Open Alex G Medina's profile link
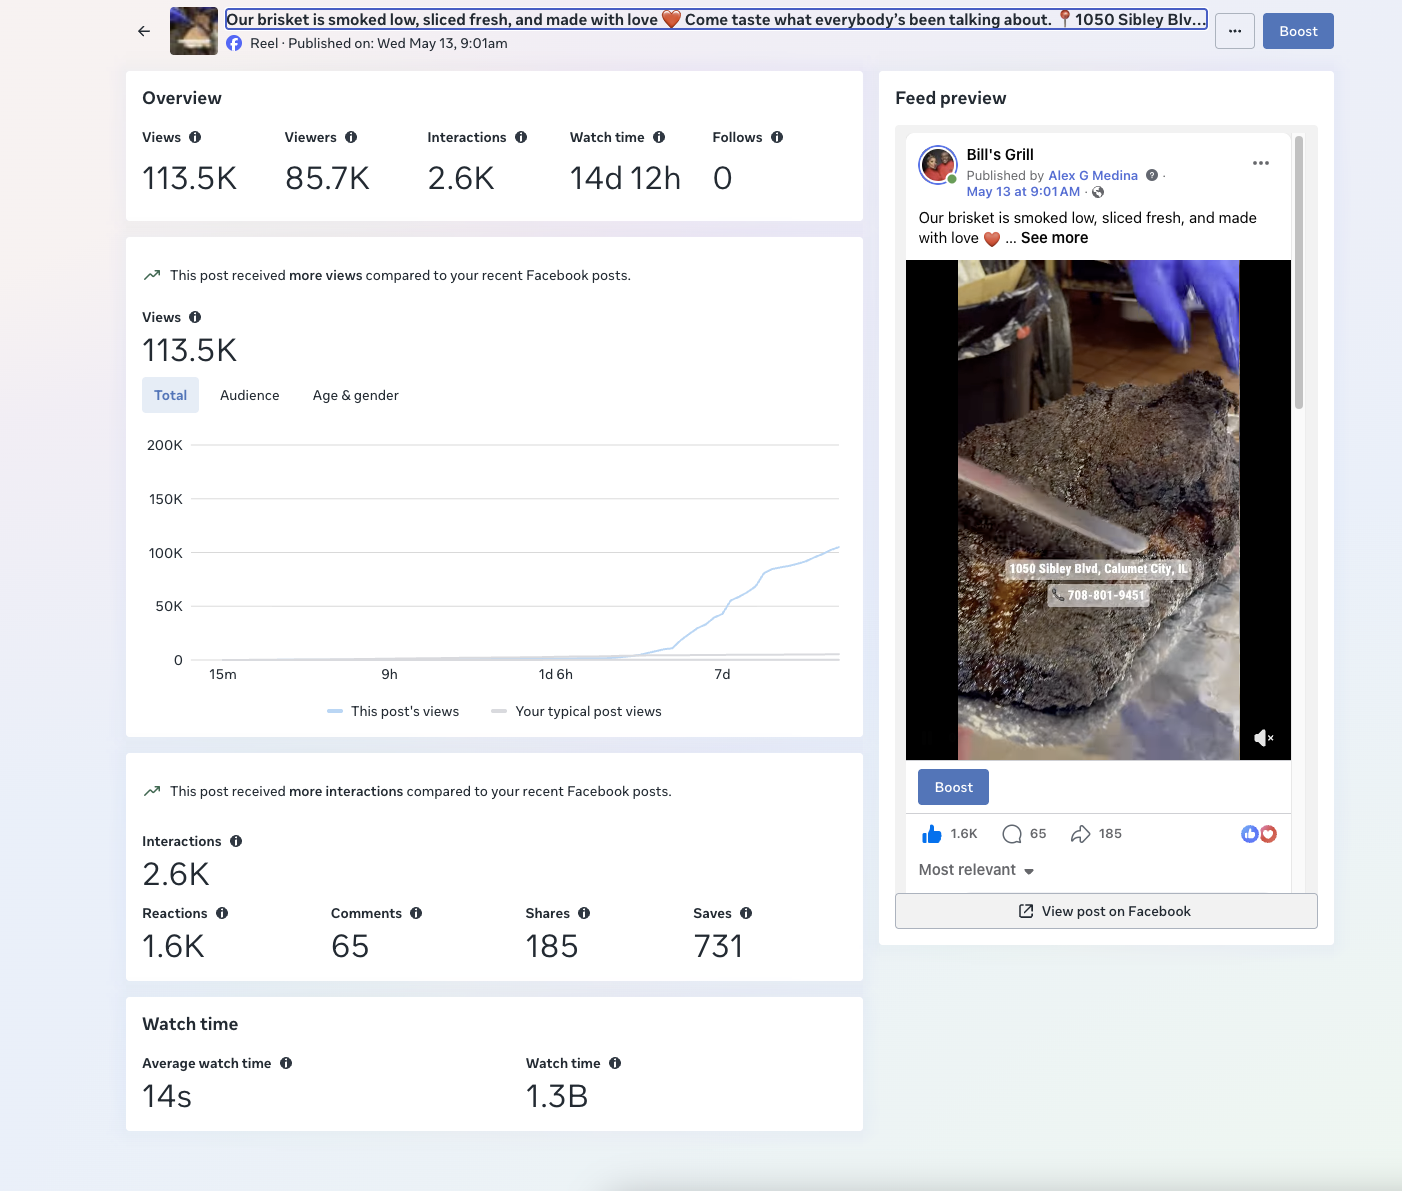The width and height of the screenshot is (1402, 1191). 1093,175
